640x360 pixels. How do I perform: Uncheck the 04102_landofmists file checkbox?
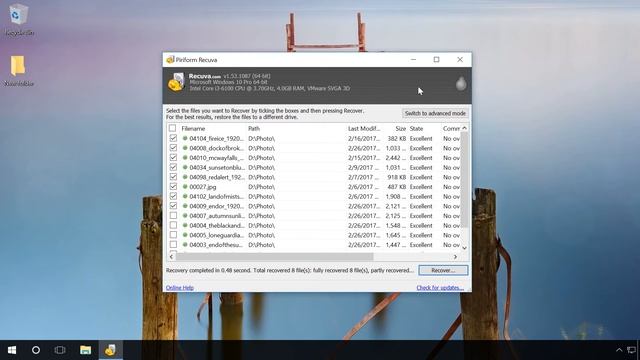point(173,196)
